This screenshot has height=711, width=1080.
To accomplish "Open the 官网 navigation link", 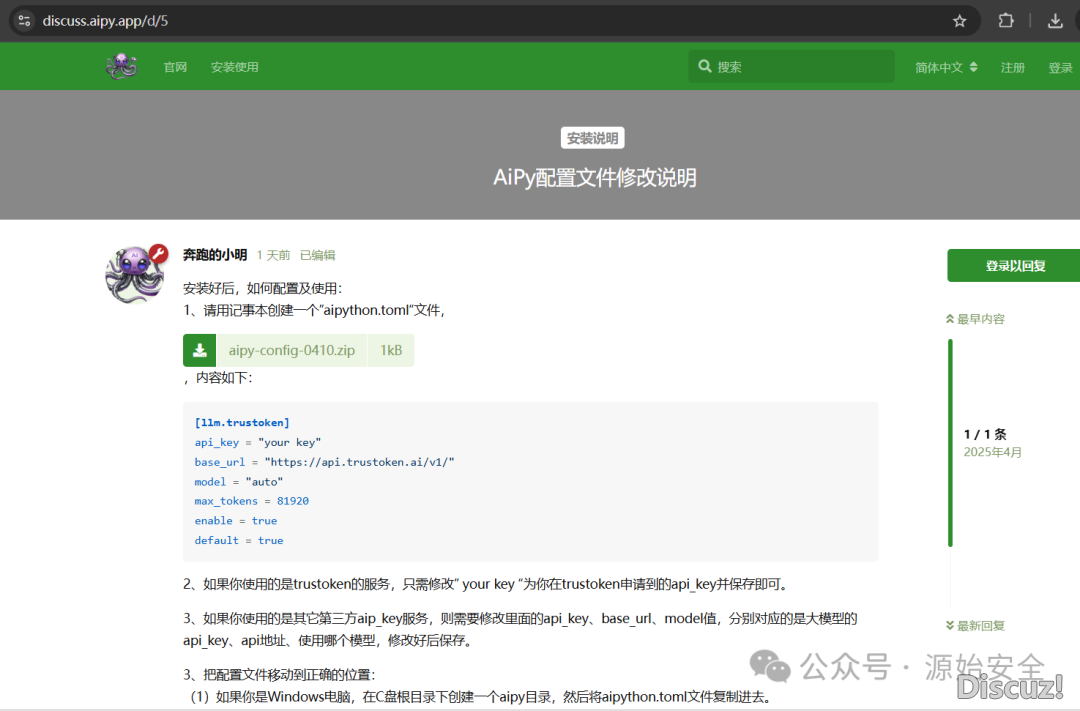I will 175,67.
